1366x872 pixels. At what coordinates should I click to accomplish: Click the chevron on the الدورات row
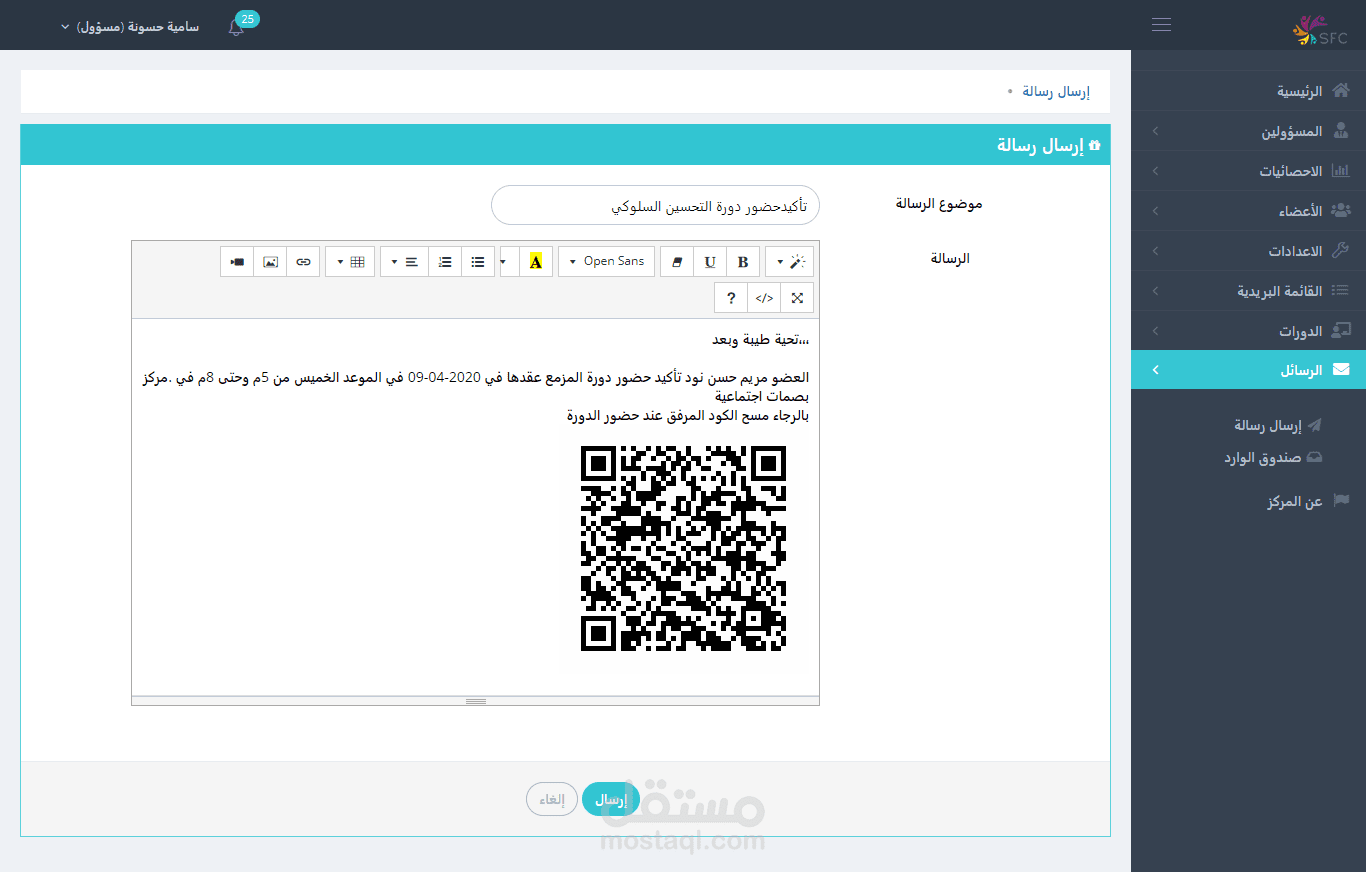(1156, 331)
